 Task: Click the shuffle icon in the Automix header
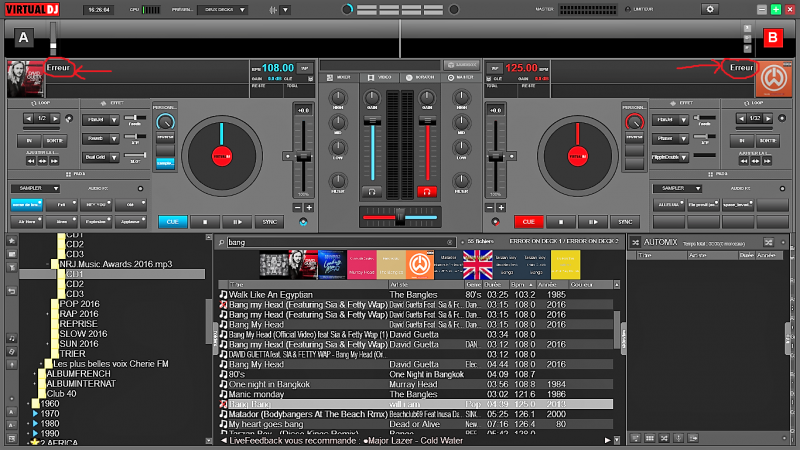[x=768, y=242]
